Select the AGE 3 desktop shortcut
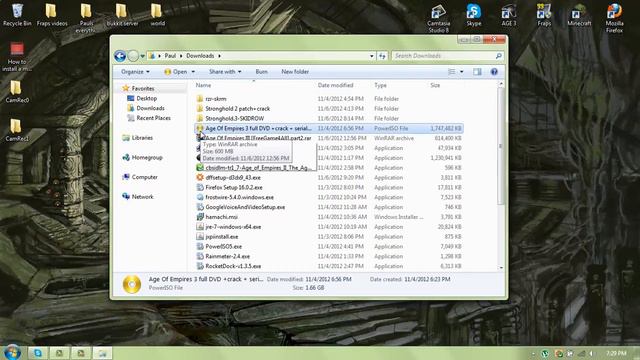The width and height of the screenshot is (640, 360). tap(509, 15)
